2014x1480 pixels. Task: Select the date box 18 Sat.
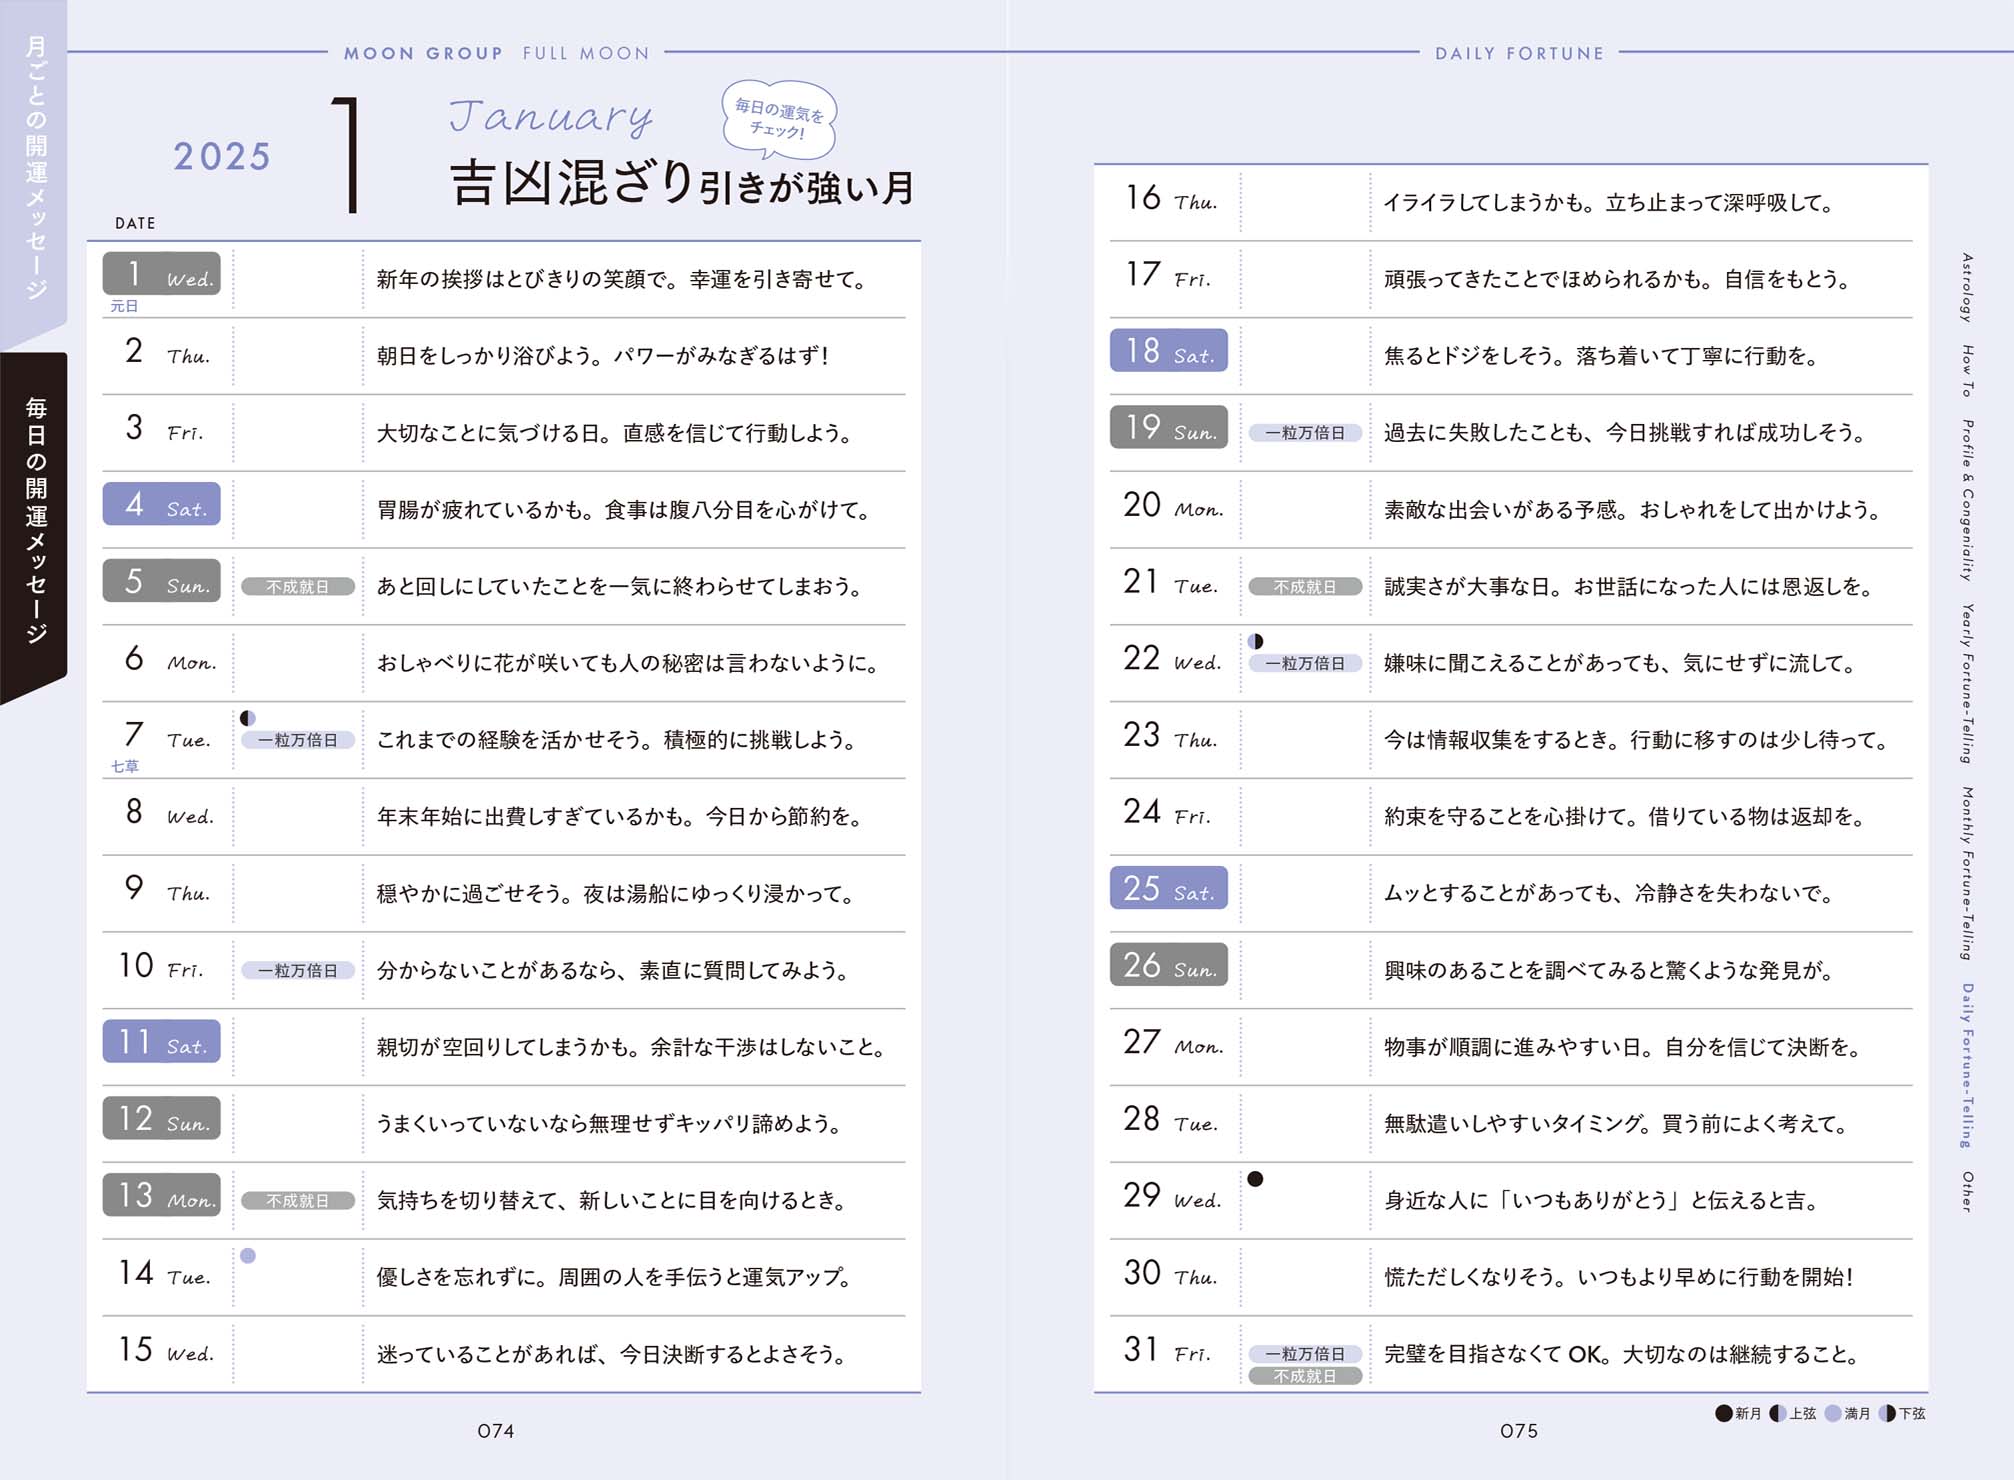pos(1169,350)
